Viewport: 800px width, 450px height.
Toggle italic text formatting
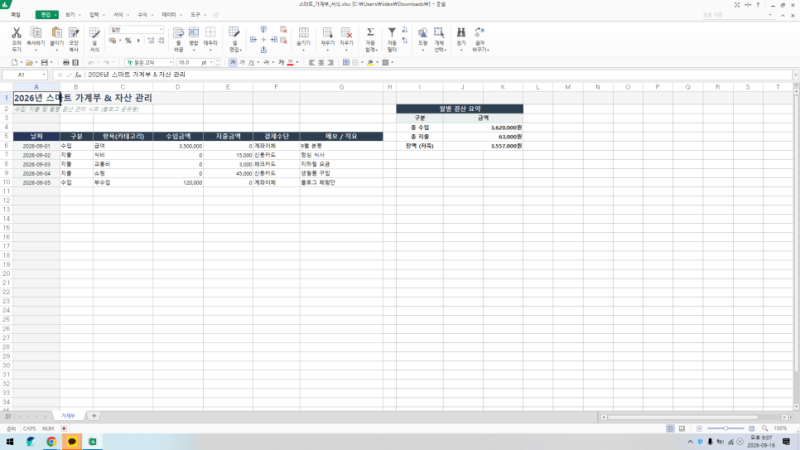coord(242,62)
